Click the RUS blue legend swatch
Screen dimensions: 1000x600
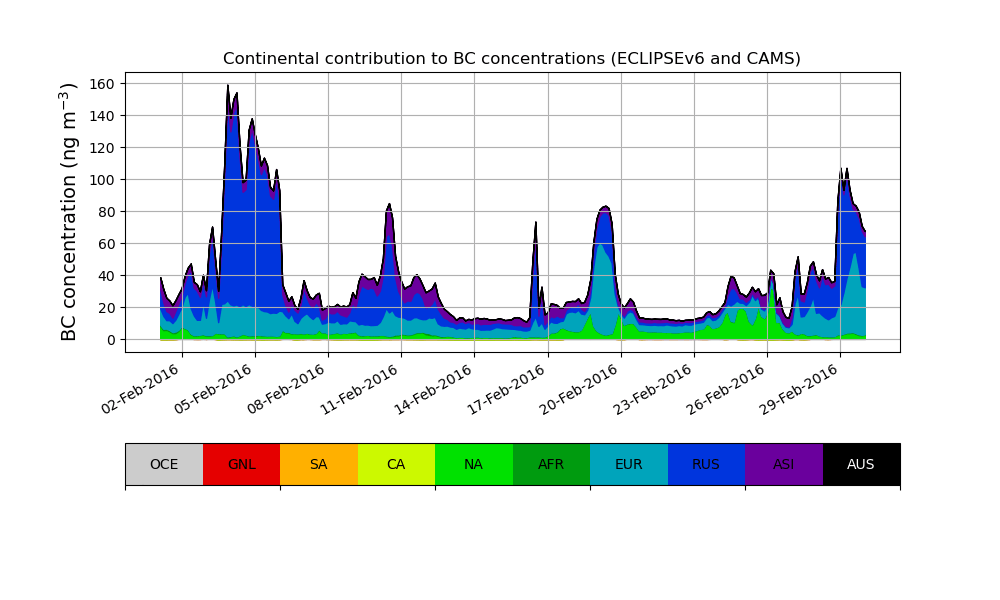point(706,464)
